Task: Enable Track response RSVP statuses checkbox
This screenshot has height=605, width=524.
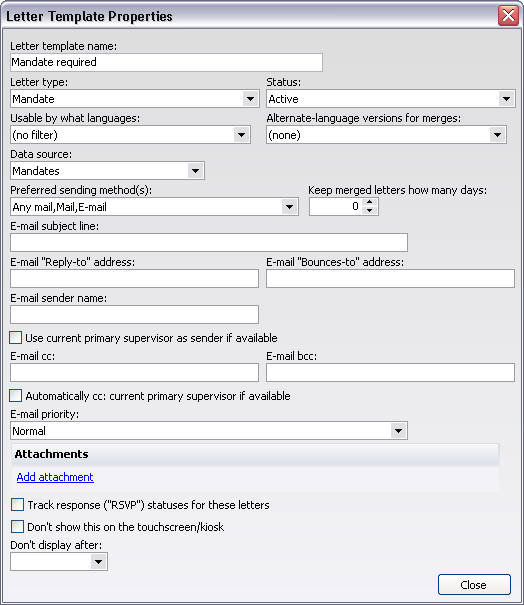Action: click(x=17, y=504)
